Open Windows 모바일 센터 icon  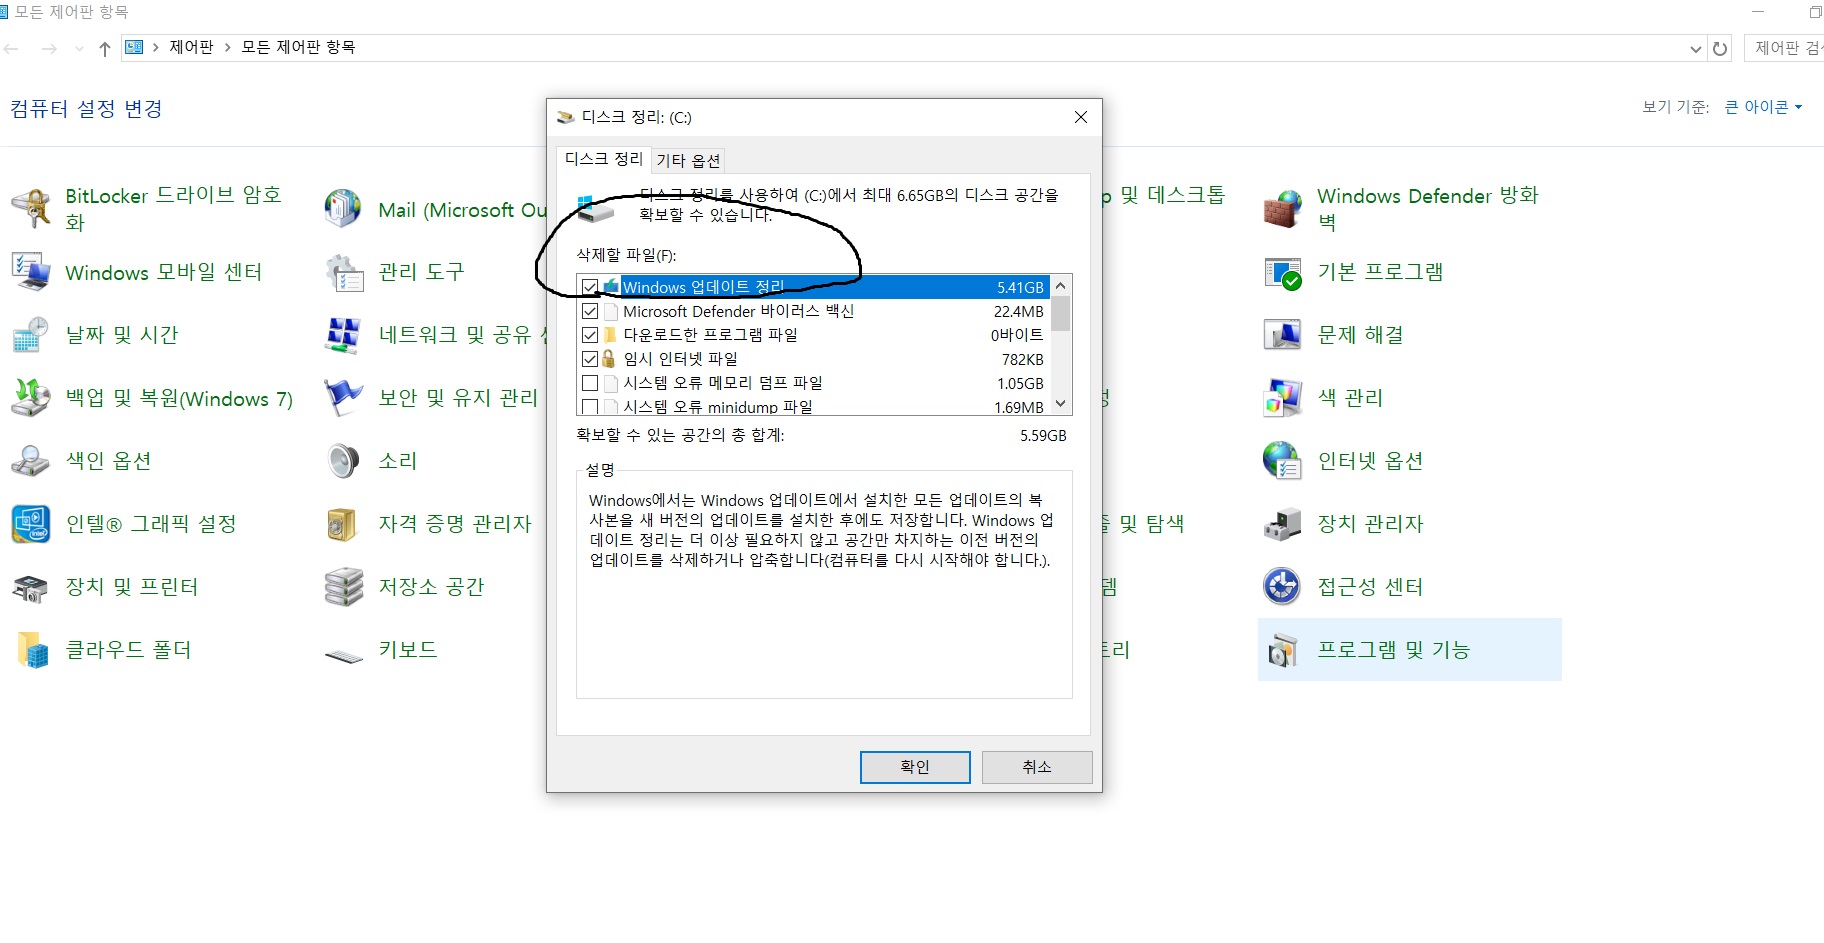click(31, 272)
